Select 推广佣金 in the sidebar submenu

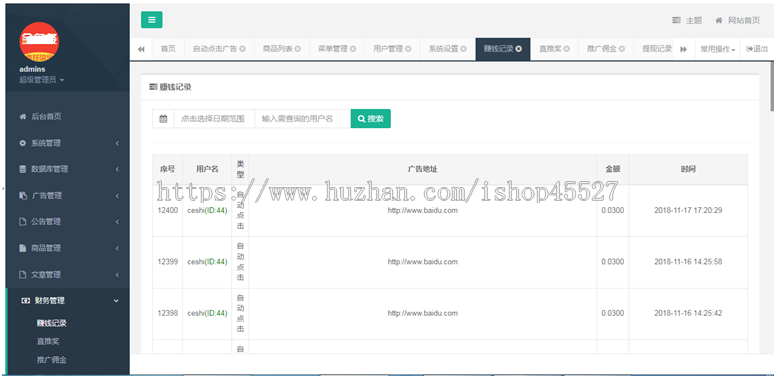click(51, 360)
